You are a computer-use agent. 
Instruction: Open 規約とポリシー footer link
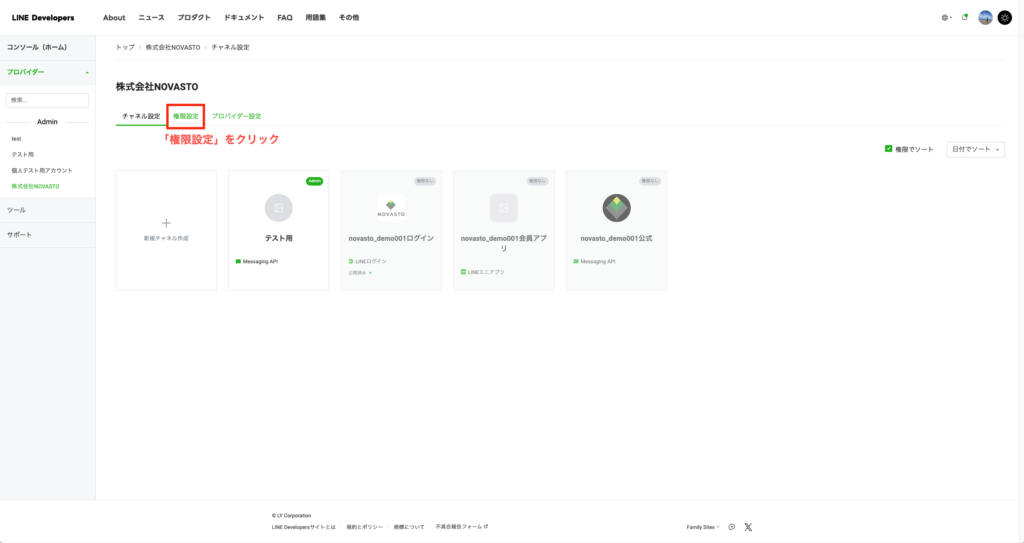(364, 527)
